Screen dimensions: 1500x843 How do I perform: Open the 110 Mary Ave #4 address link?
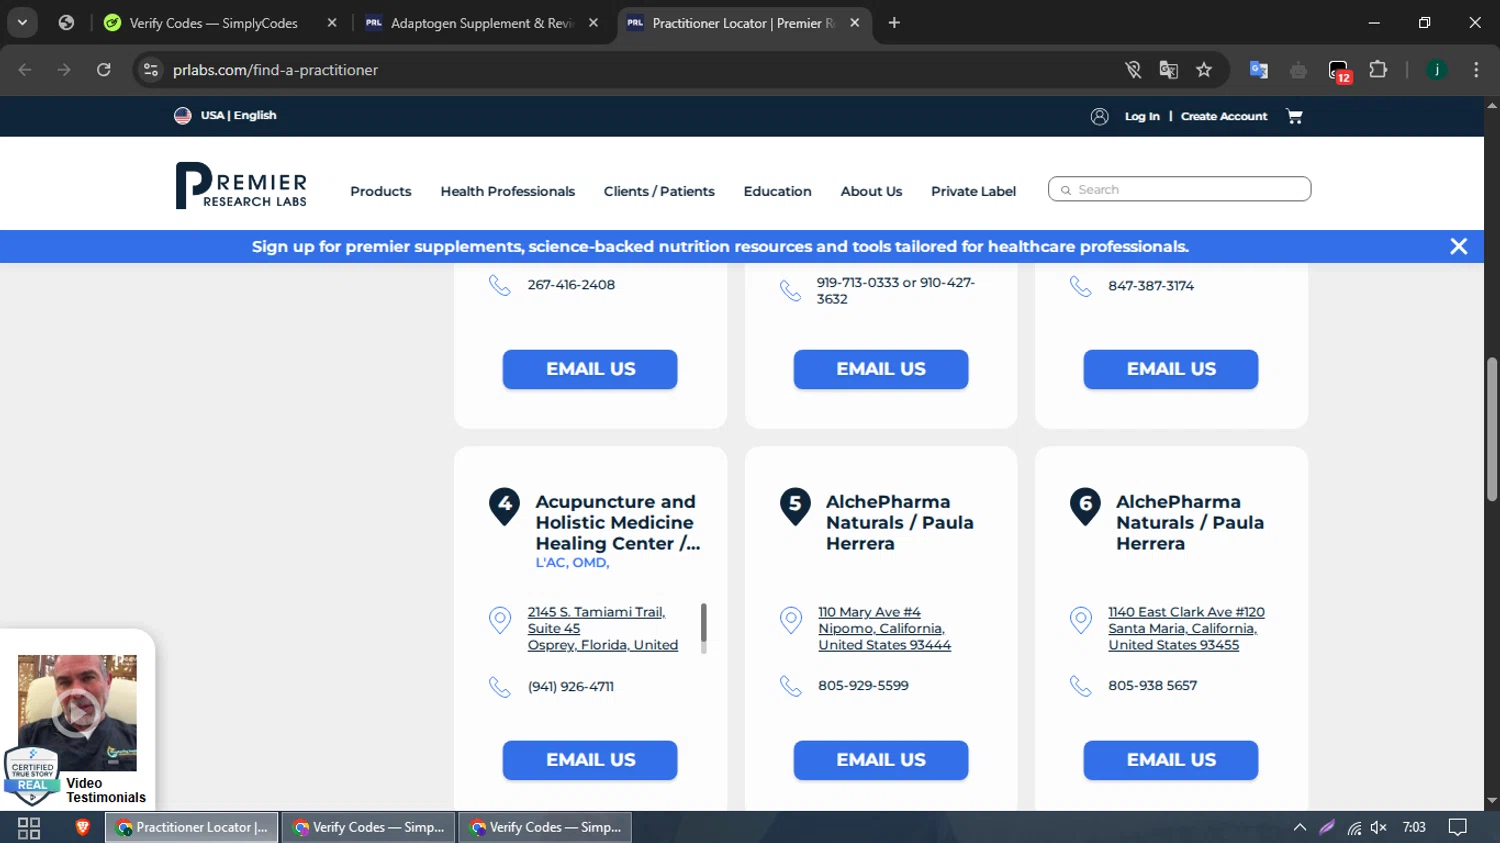tap(884, 628)
